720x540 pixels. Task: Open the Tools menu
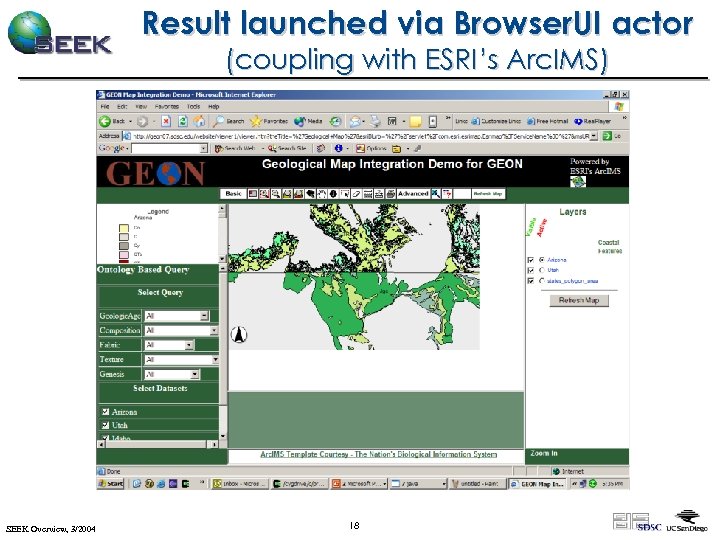(x=193, y=107)
